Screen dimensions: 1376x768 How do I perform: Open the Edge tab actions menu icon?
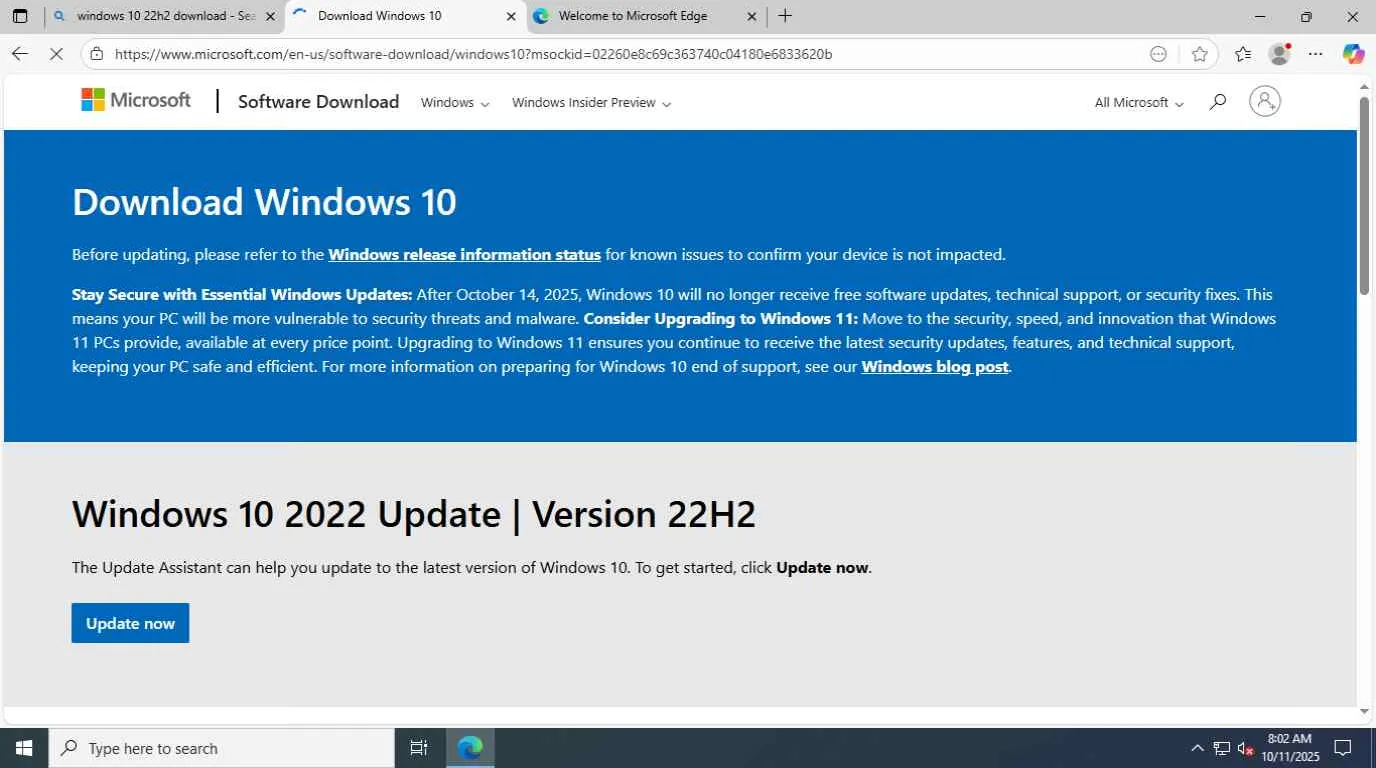coord(20,16)
